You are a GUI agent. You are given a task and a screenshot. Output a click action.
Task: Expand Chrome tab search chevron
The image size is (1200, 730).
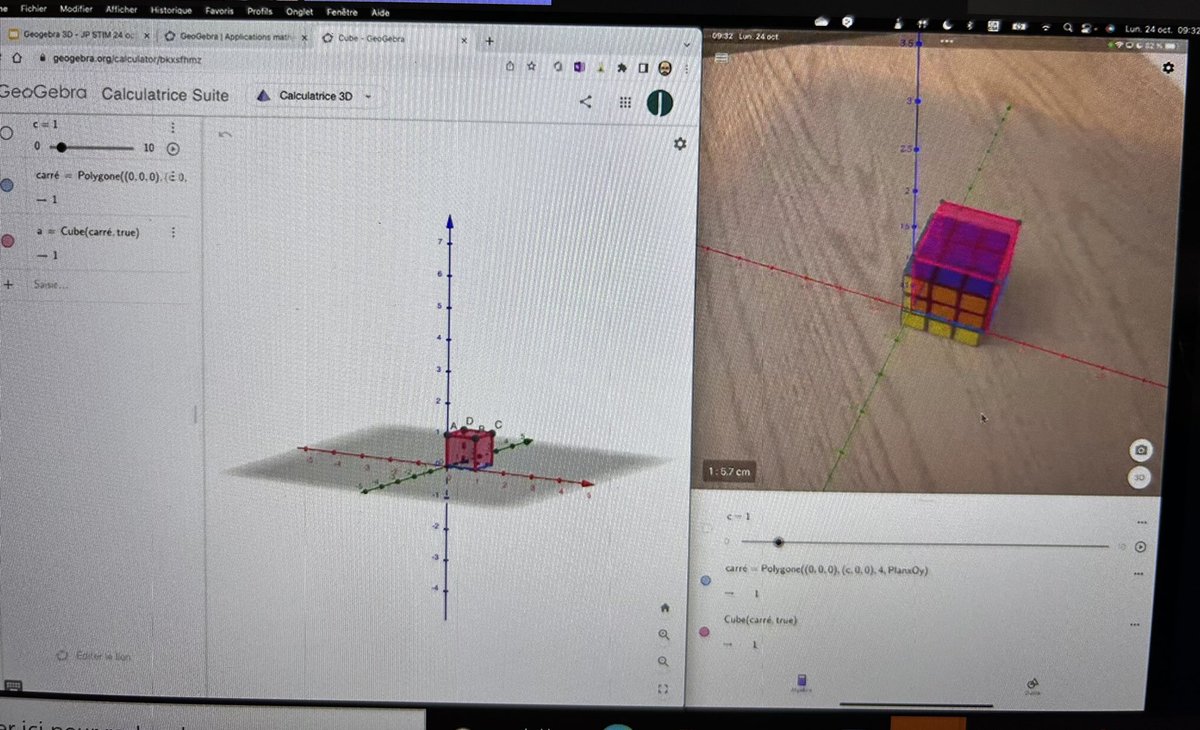(x=687, y=45)
